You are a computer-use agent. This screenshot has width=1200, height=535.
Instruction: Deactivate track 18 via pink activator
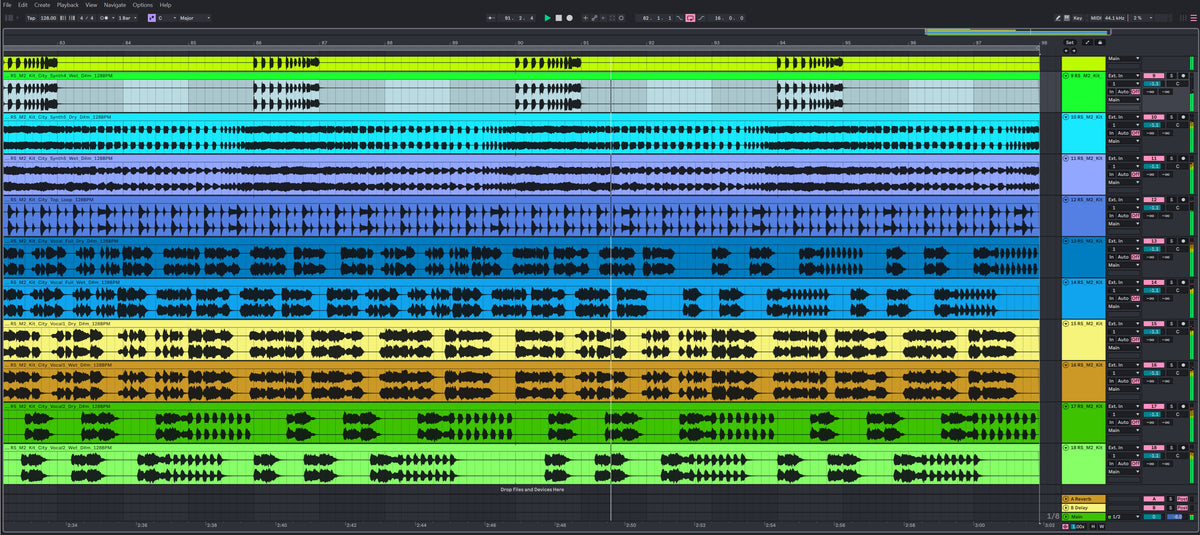tap(1153, 447)
